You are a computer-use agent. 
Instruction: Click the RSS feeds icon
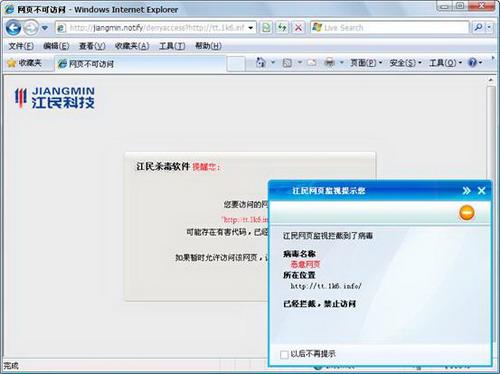[287, 63]
